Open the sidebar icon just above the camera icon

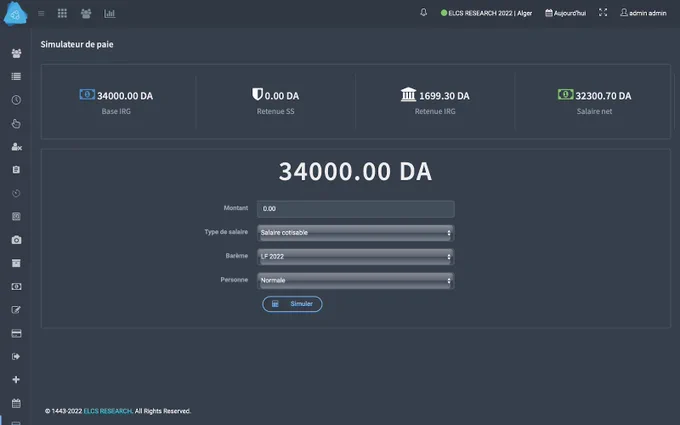click(x=16, y=216)
